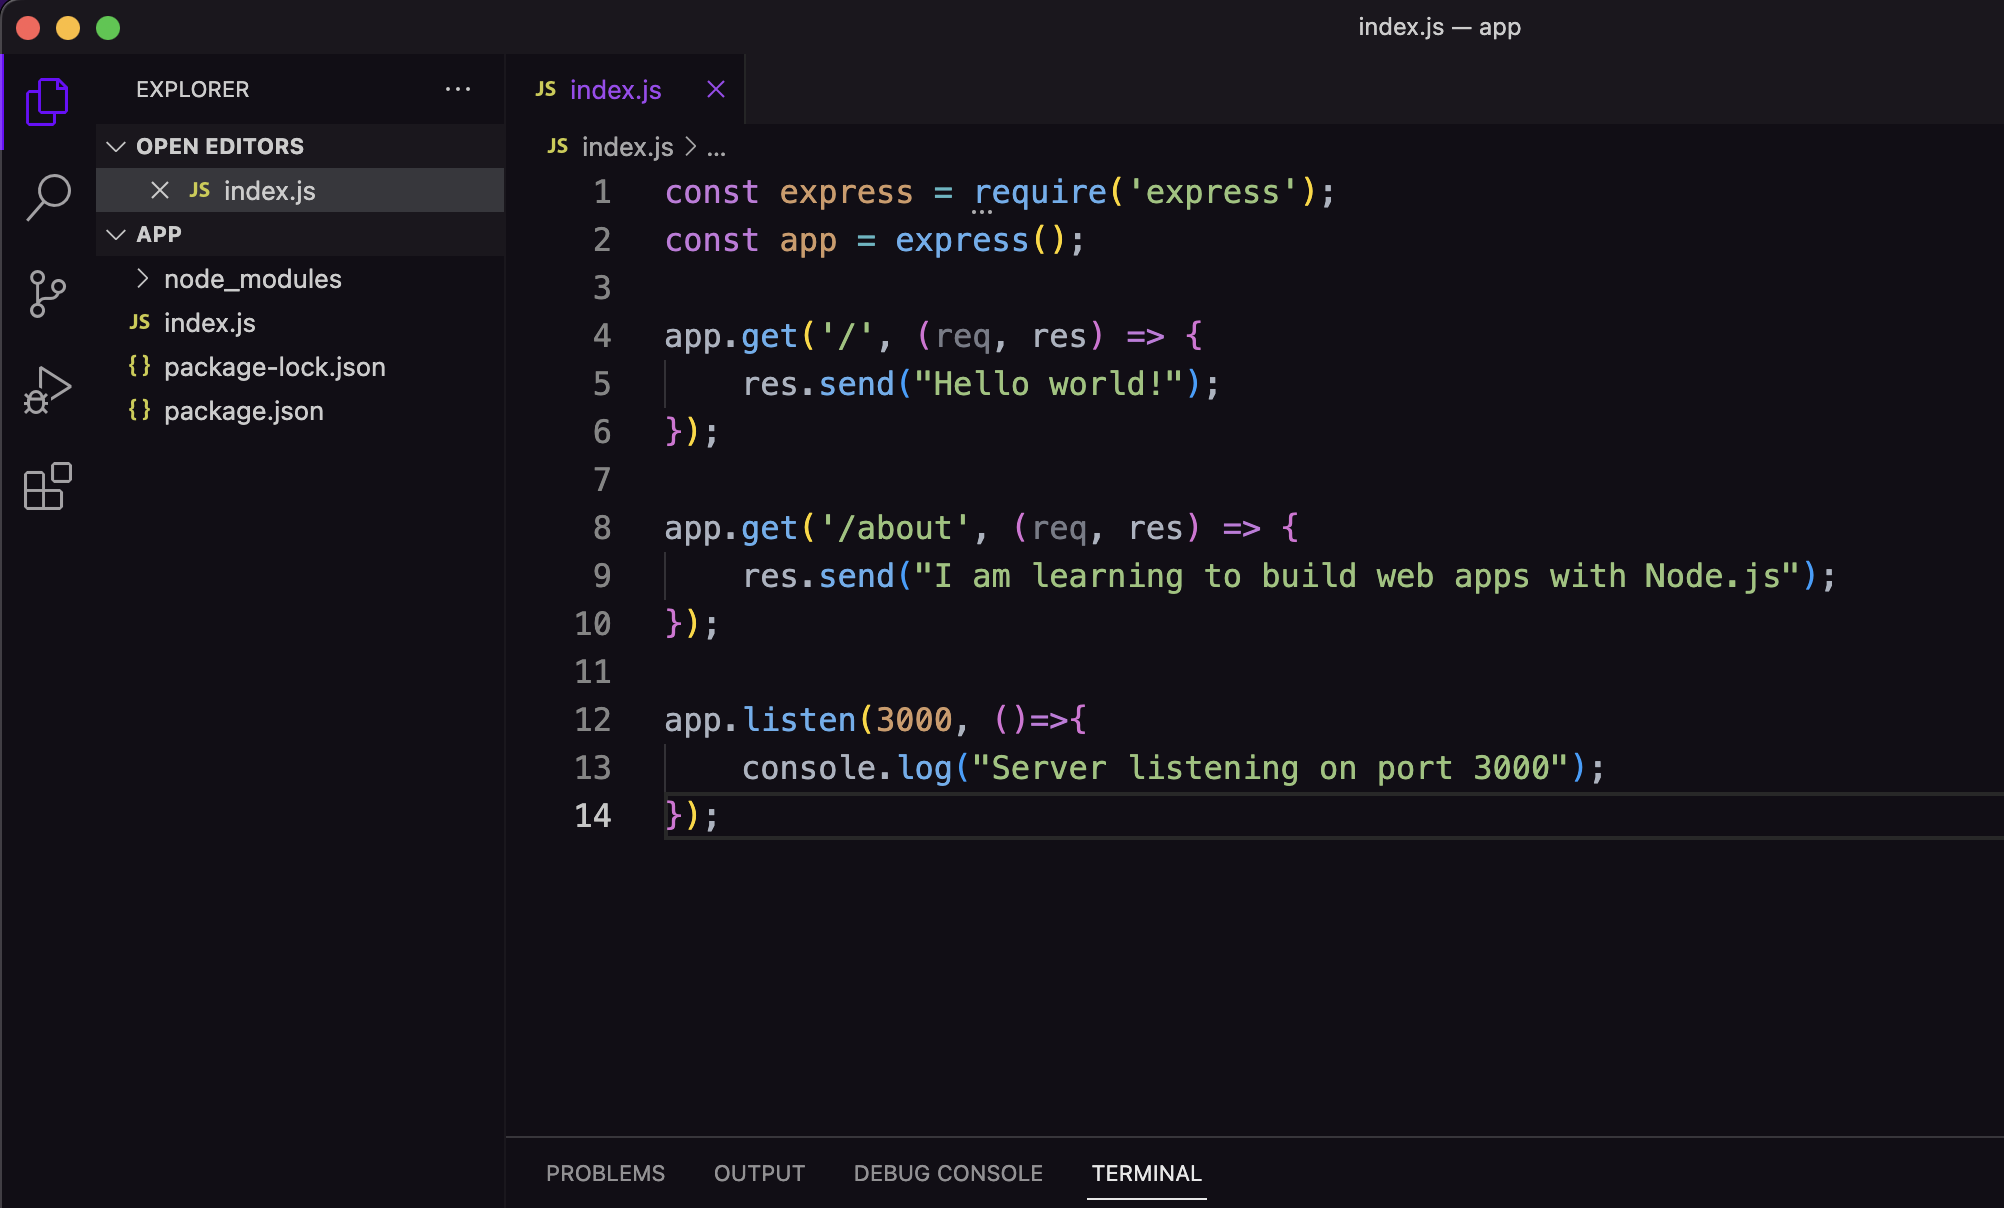
Task: Close index.js from the Open Editors list
Action: coord(161,190)
